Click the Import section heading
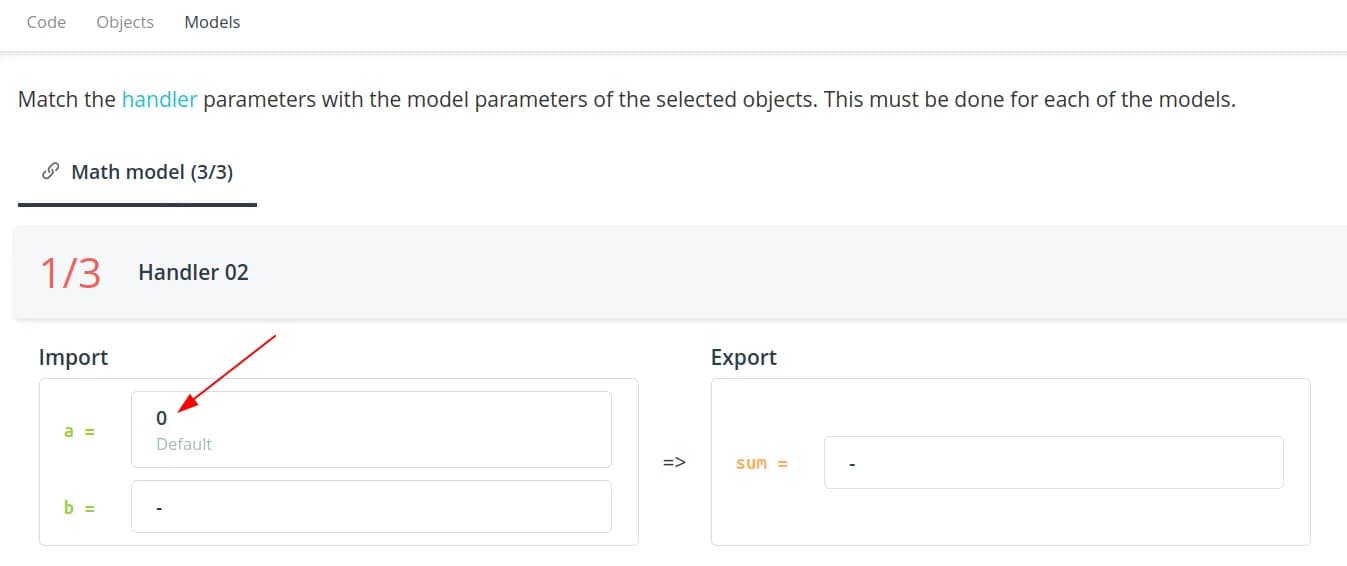Image resolution: width=1347 pixels, height=566 pixels. 73,357
